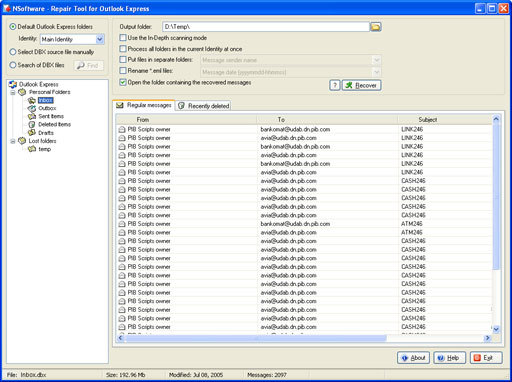
Task: Select the Drafts folder icon
Action: (32, 133)
